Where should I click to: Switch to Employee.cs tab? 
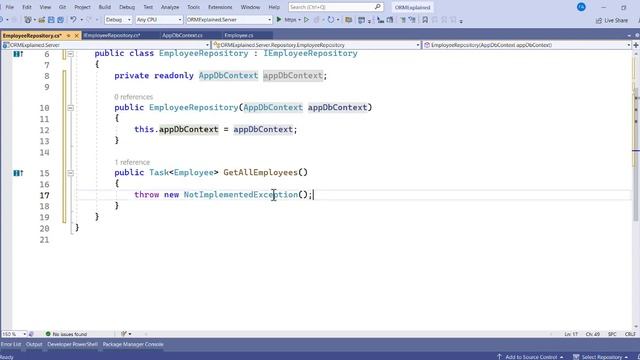[239, 36]
